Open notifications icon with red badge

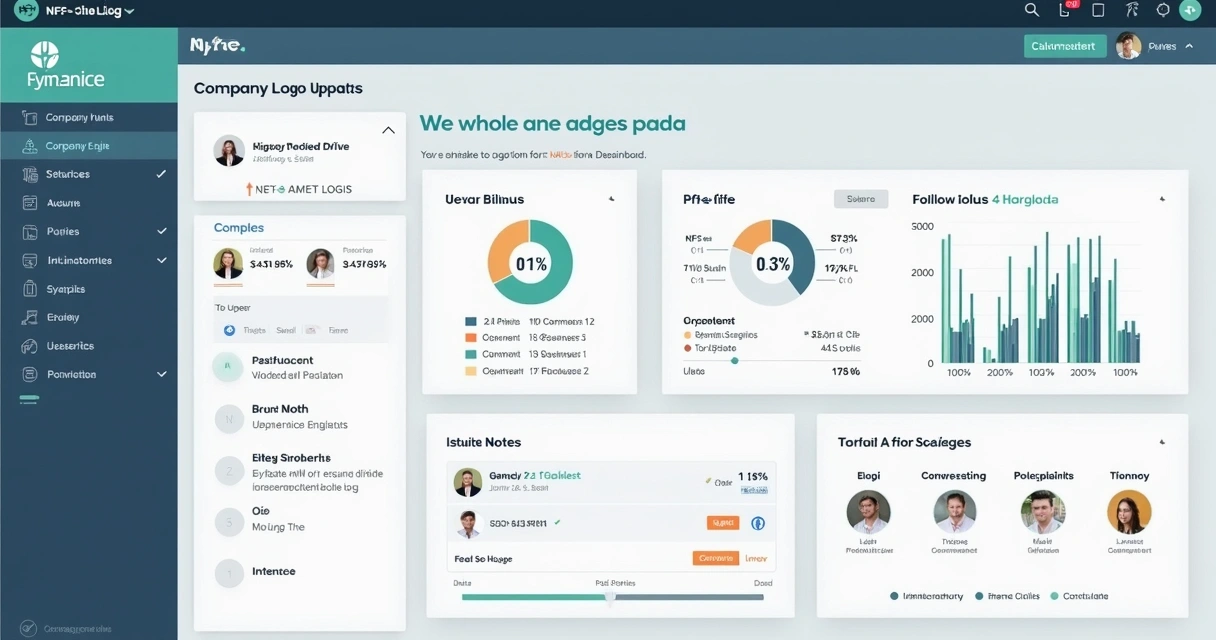coord(1065,10)
